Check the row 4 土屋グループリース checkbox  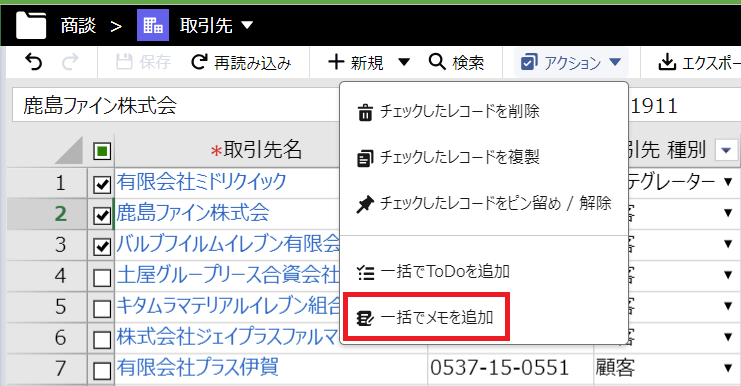click(102, 278)
